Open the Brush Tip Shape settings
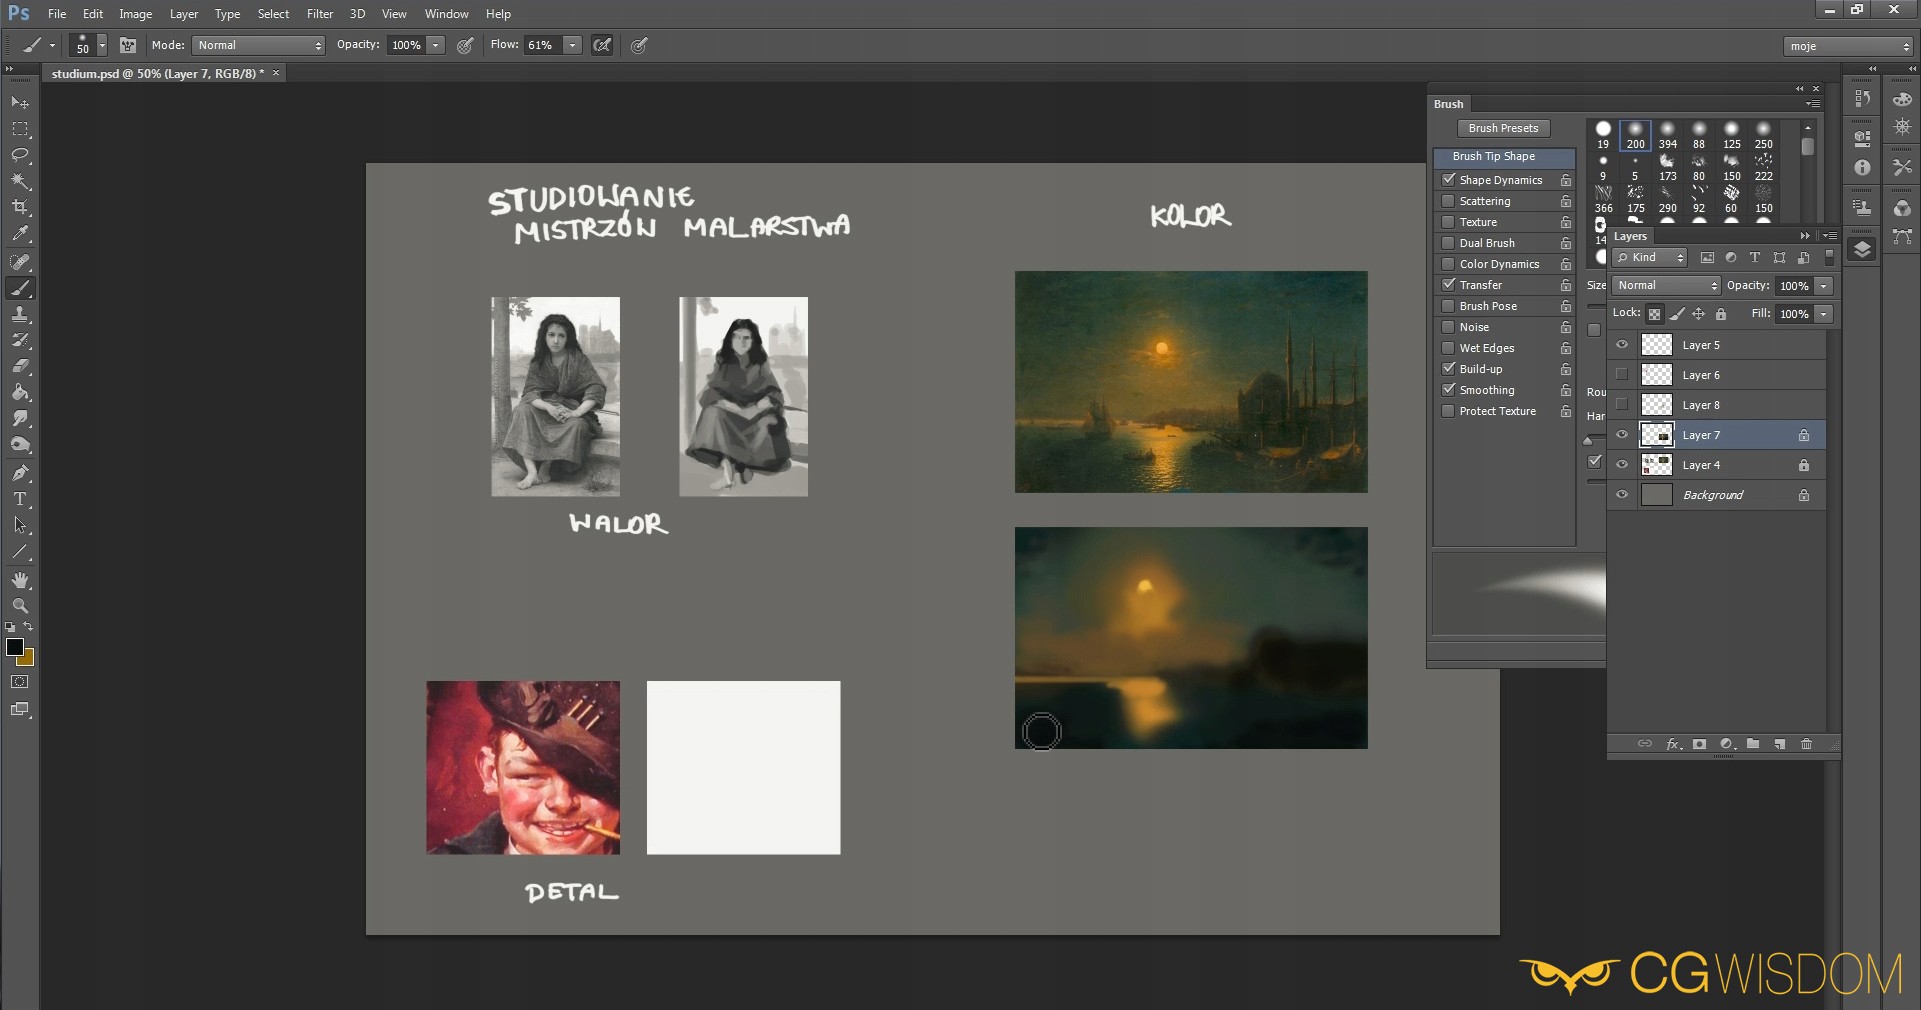 (x=1494, y=157)
